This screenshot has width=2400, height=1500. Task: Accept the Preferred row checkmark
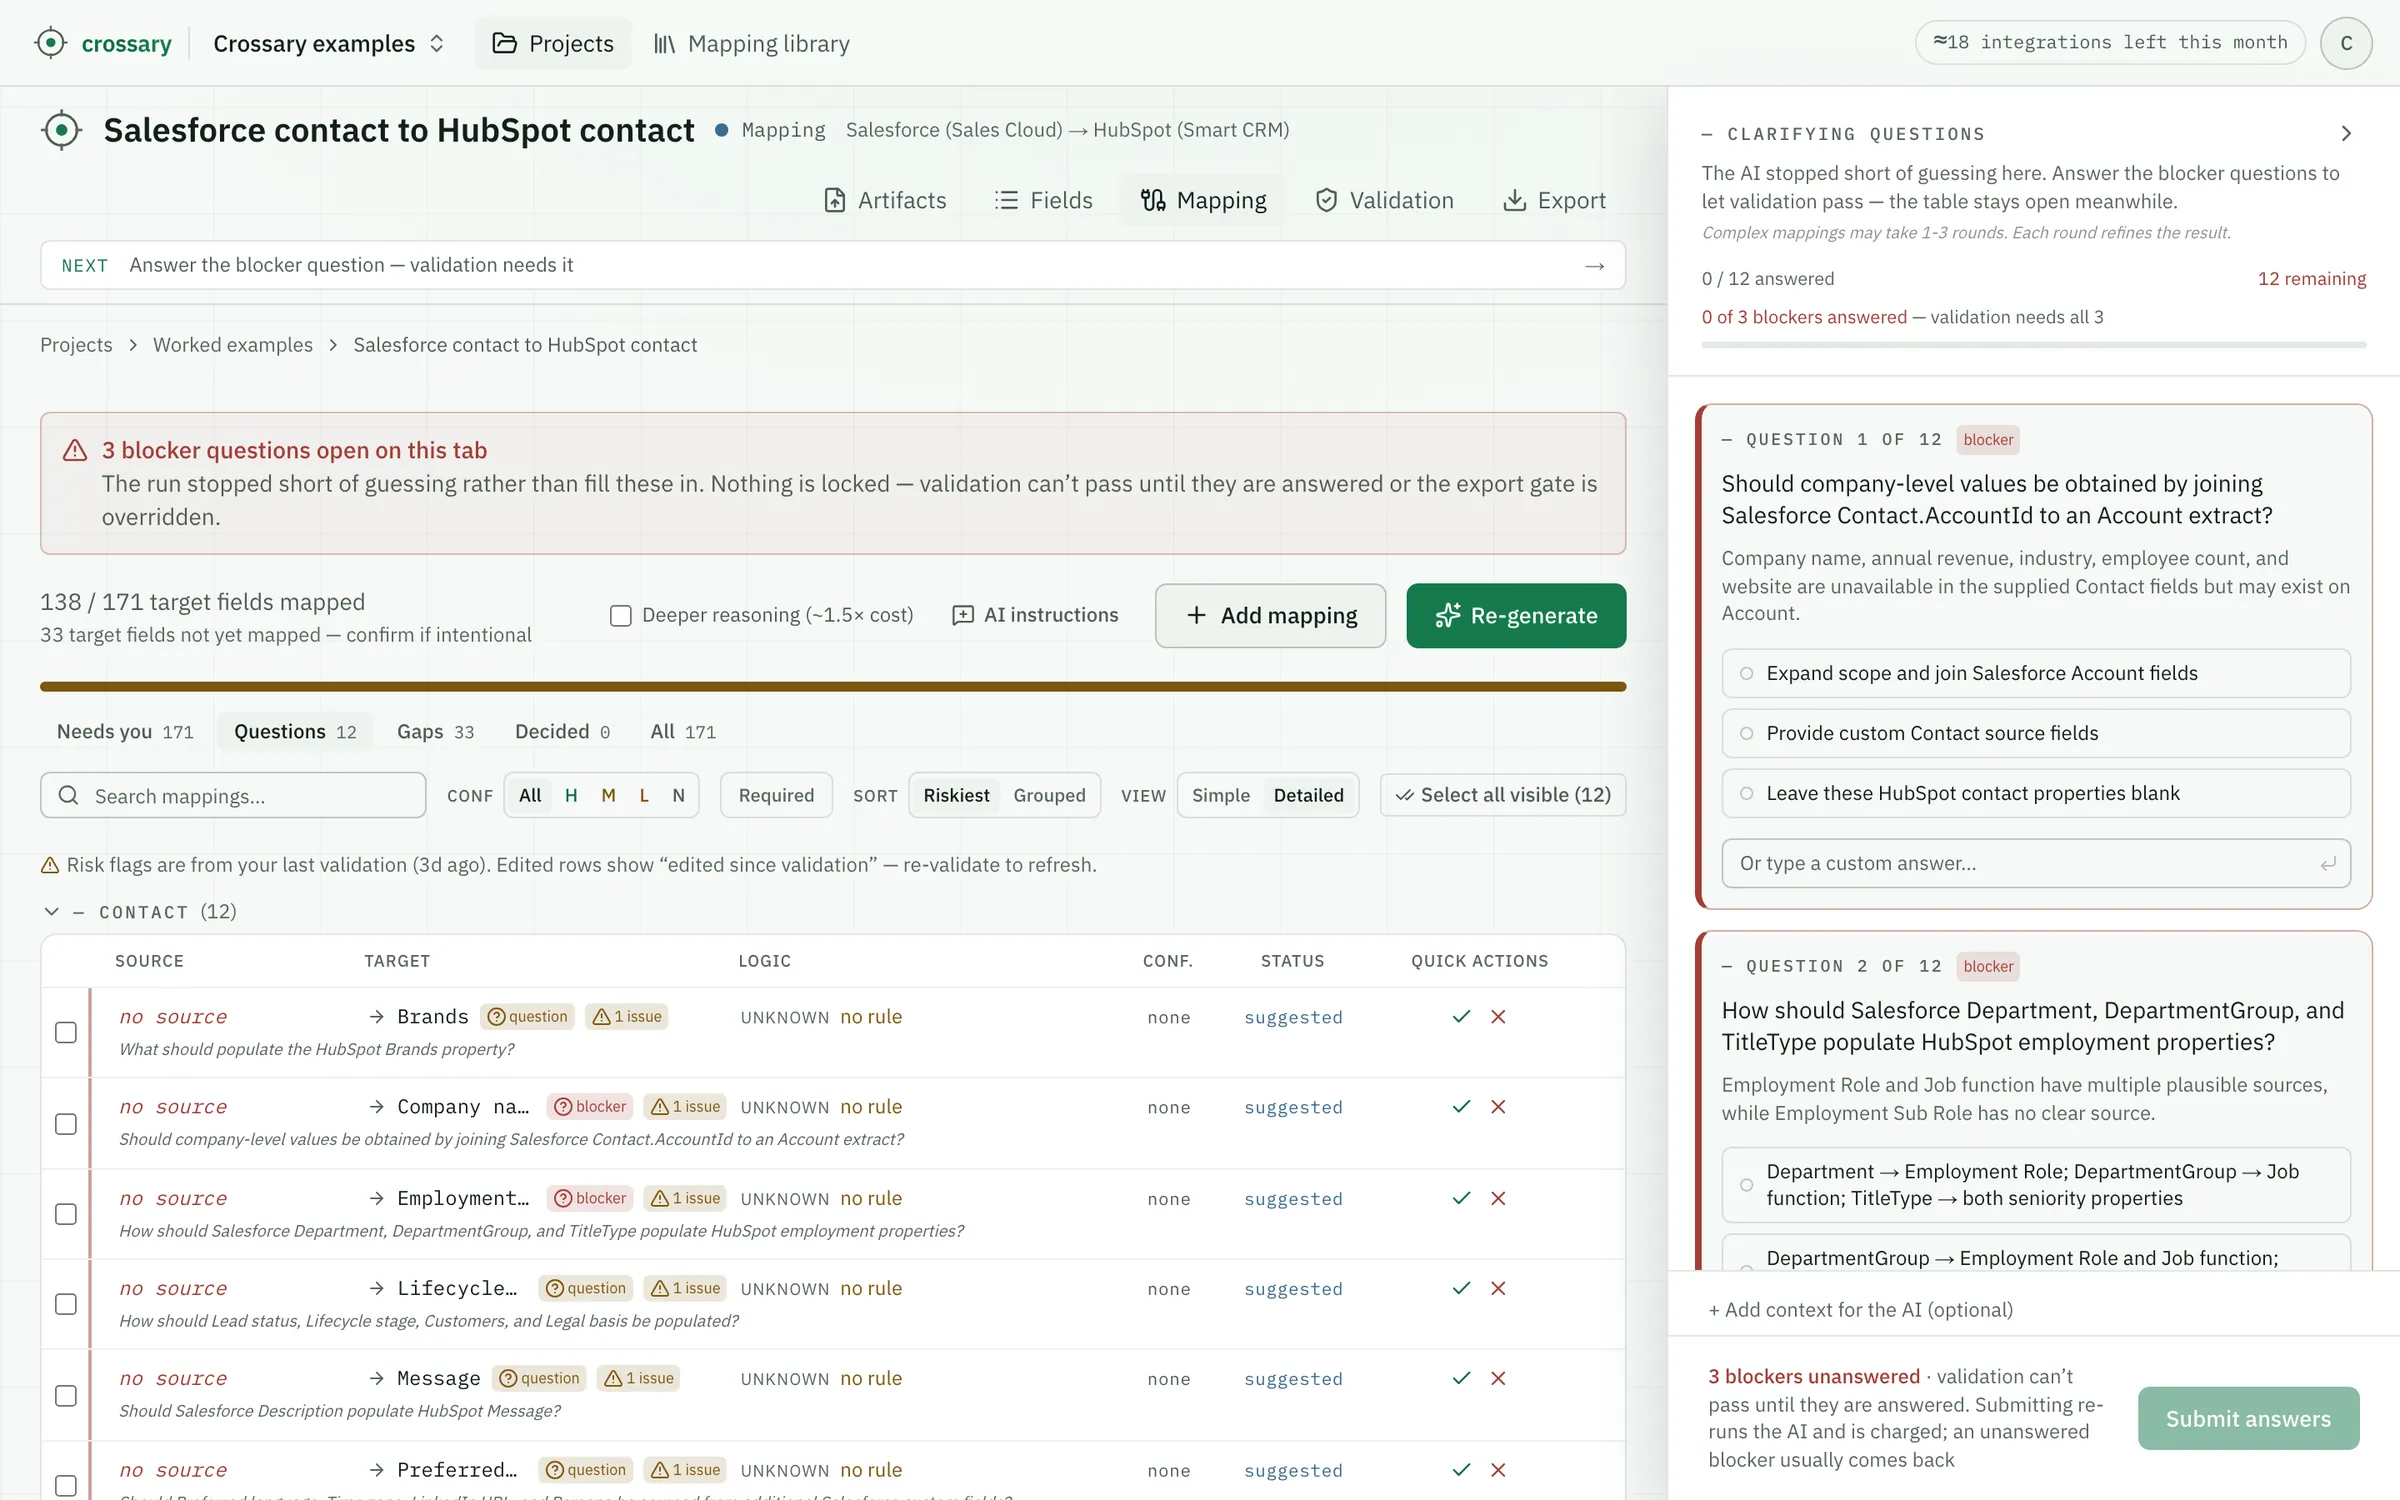1461,1470
